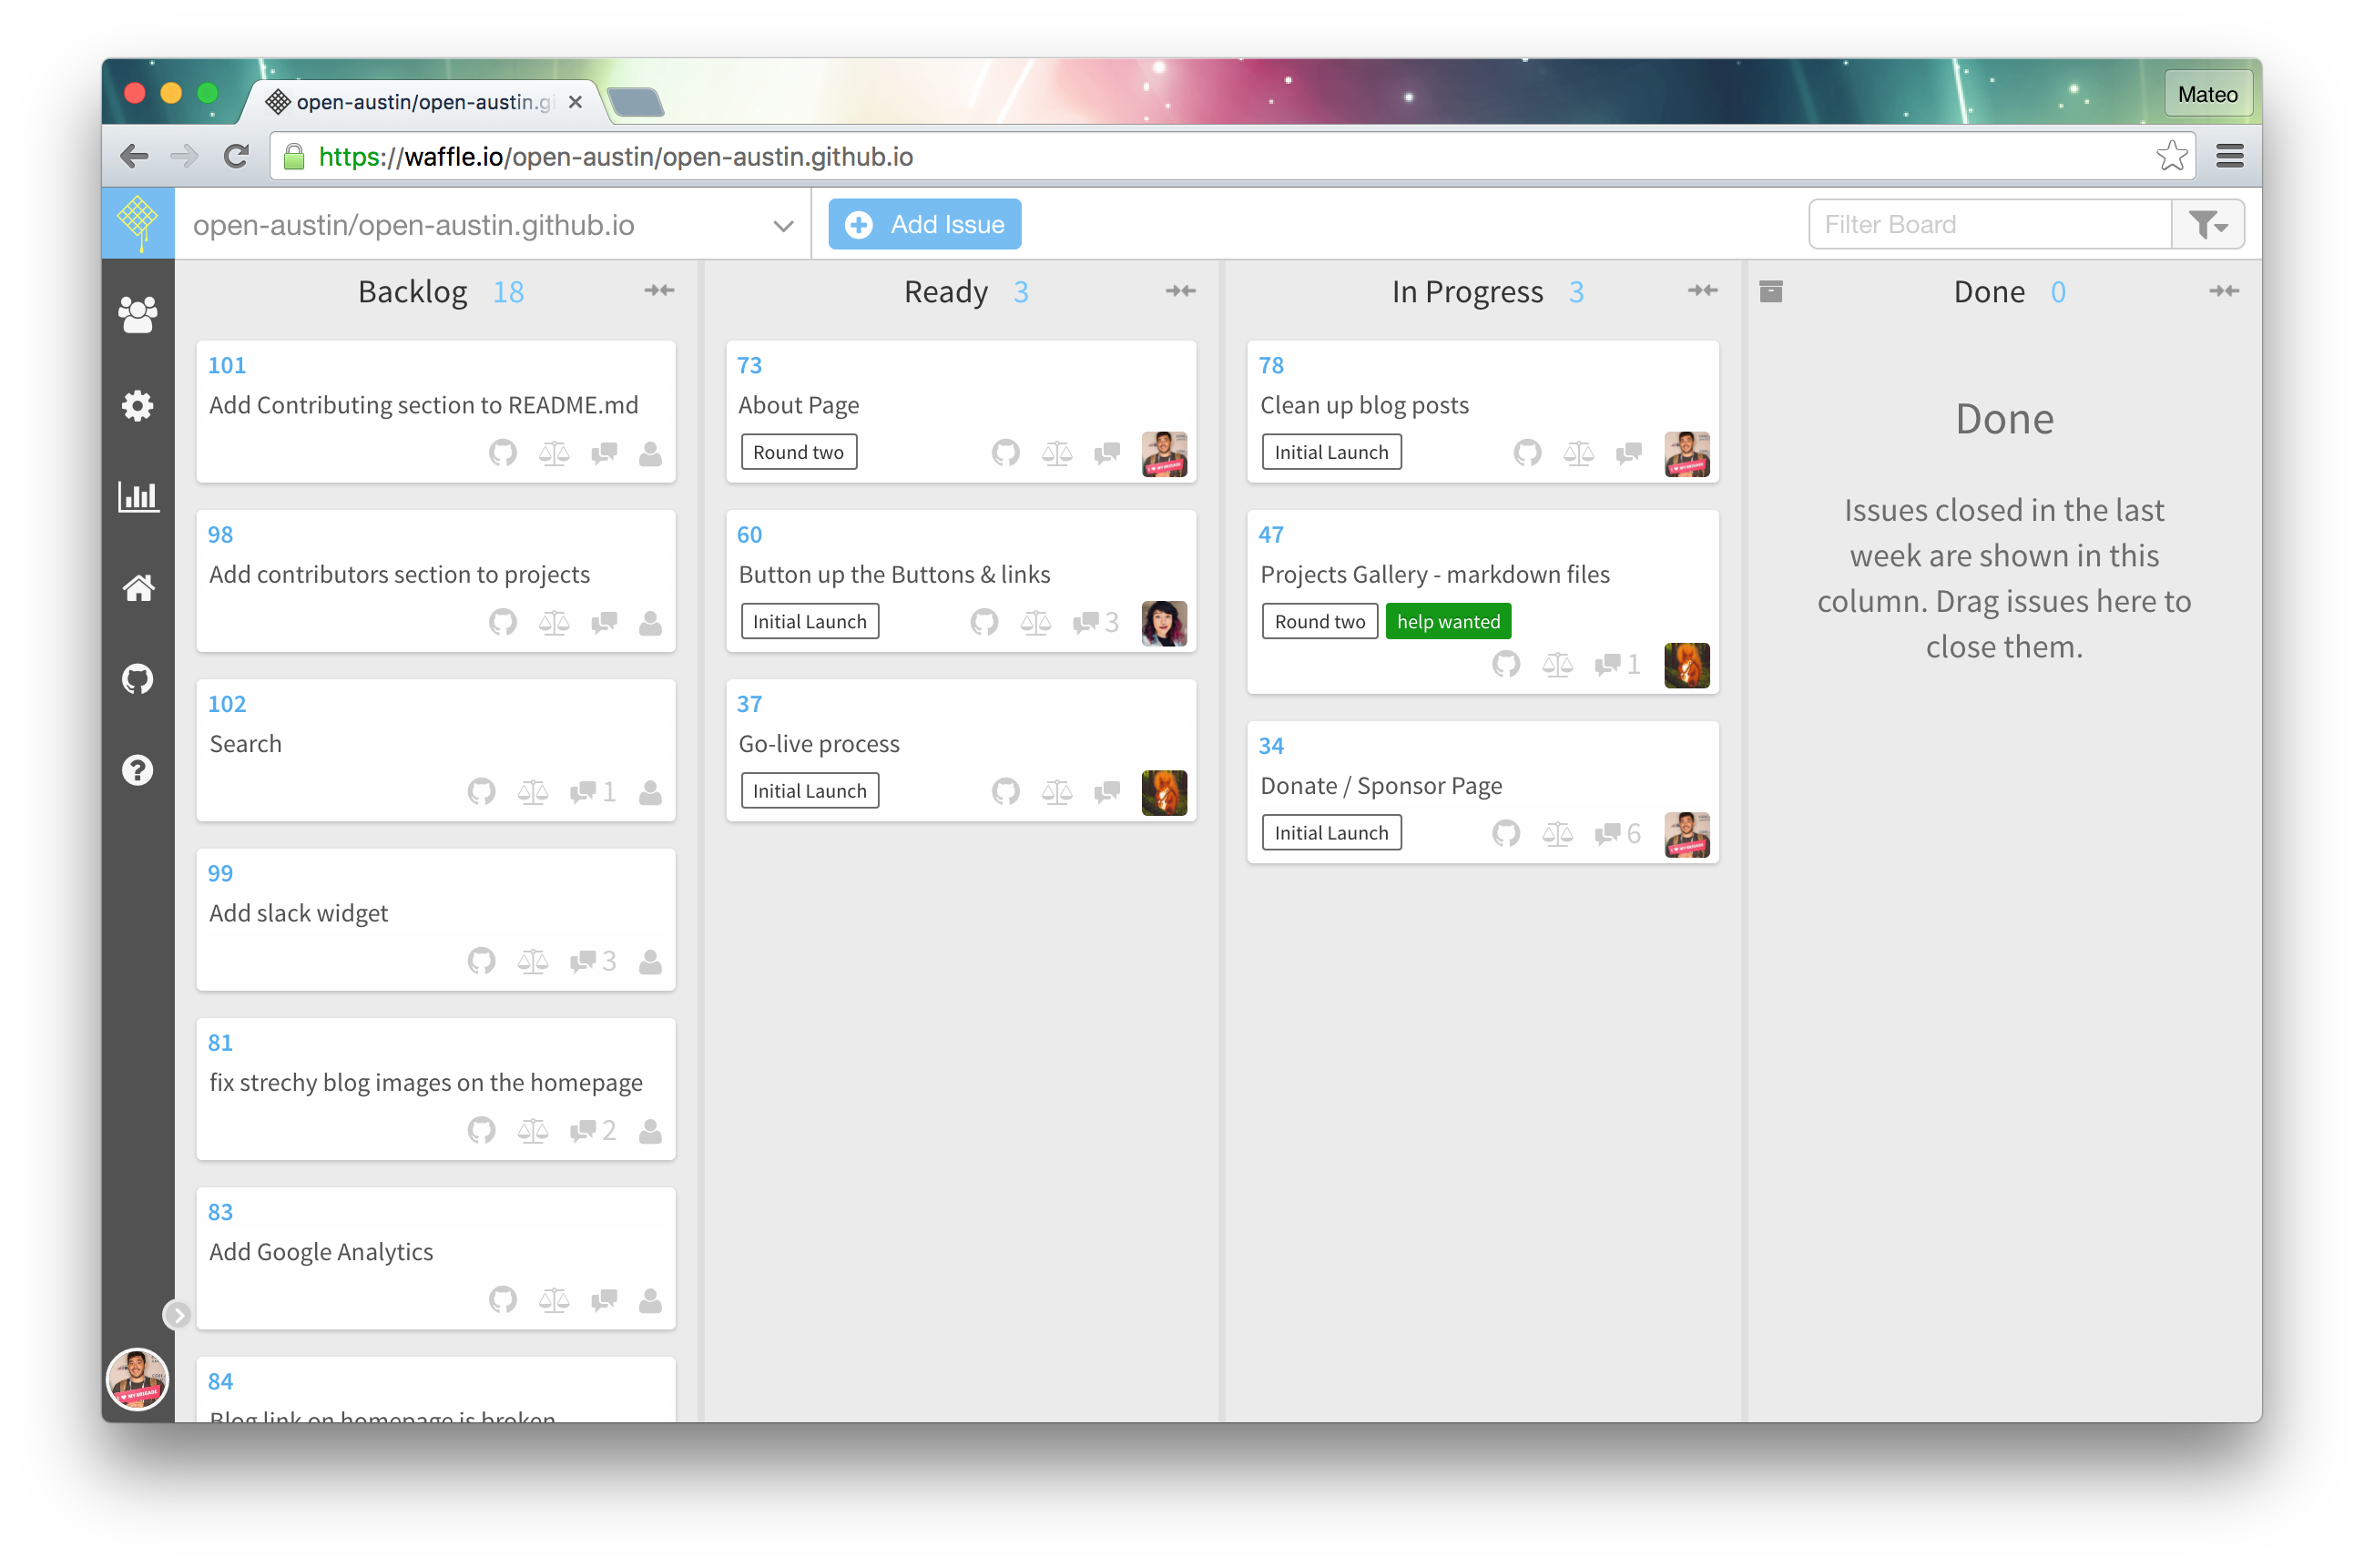Open the settings gear icon in sidebar
Image resolution: width=2364 pixels, height=1568 pixels.
click(138, 404)
